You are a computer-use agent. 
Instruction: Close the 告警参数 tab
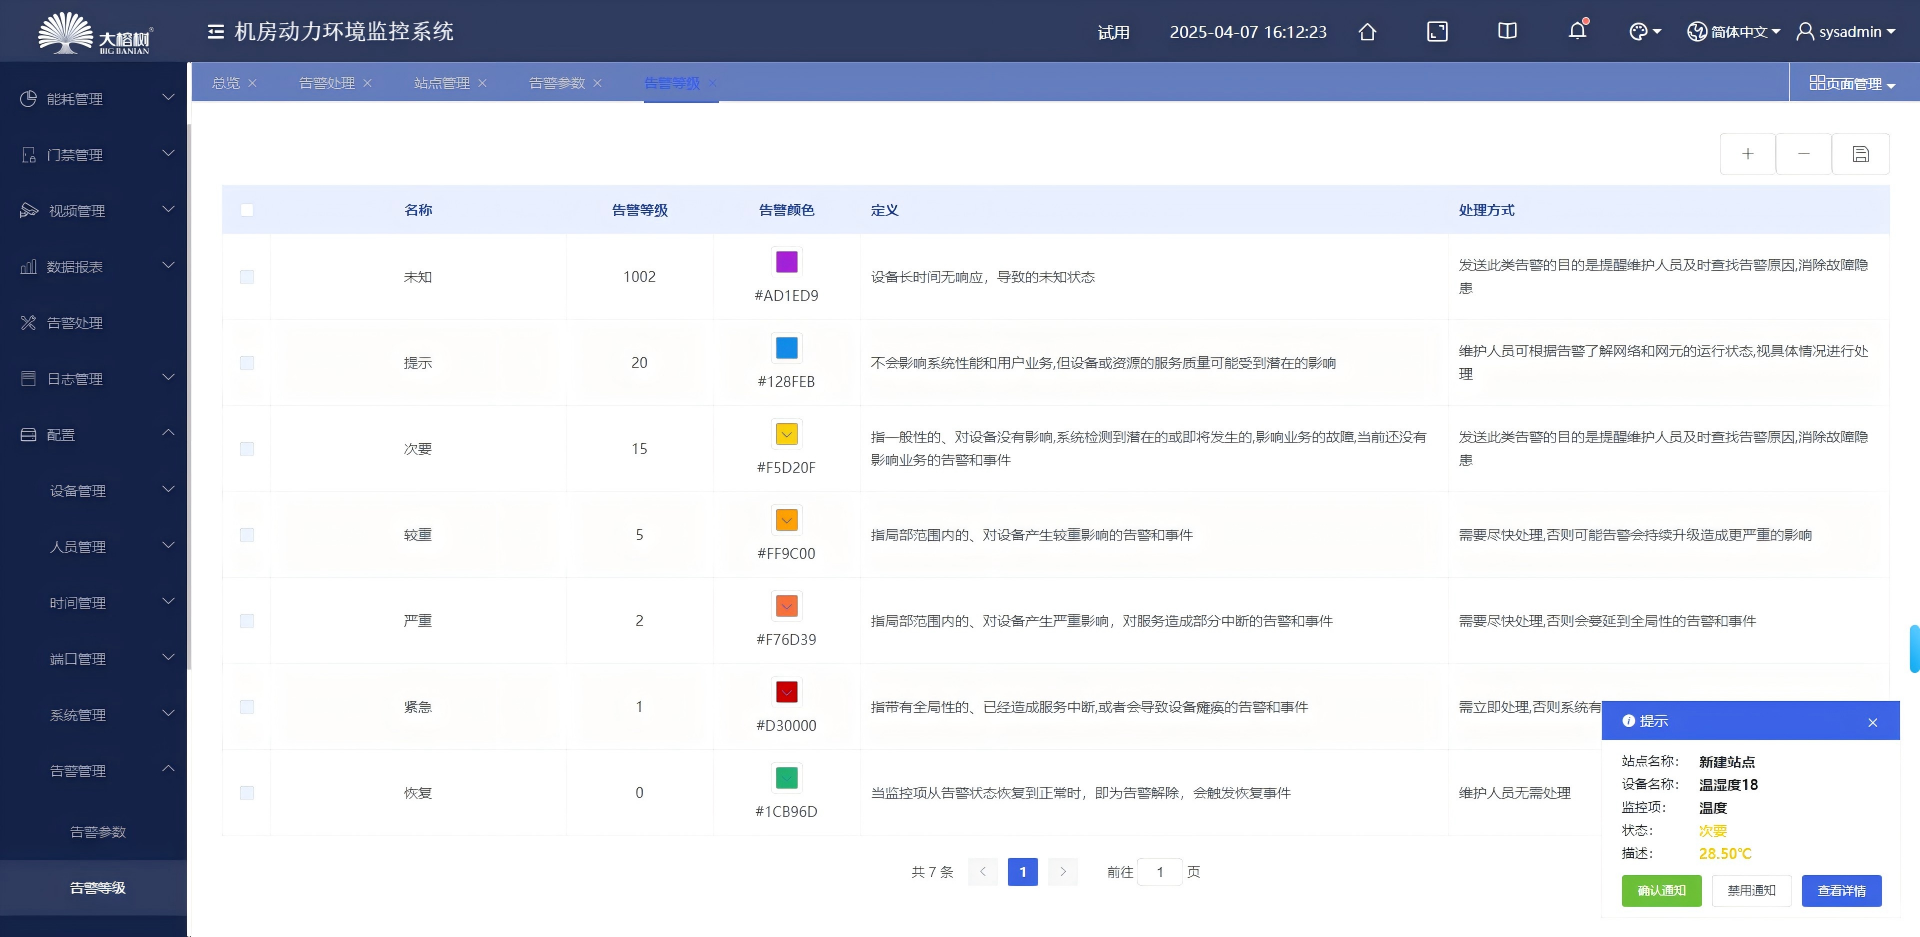coord(597,83)
